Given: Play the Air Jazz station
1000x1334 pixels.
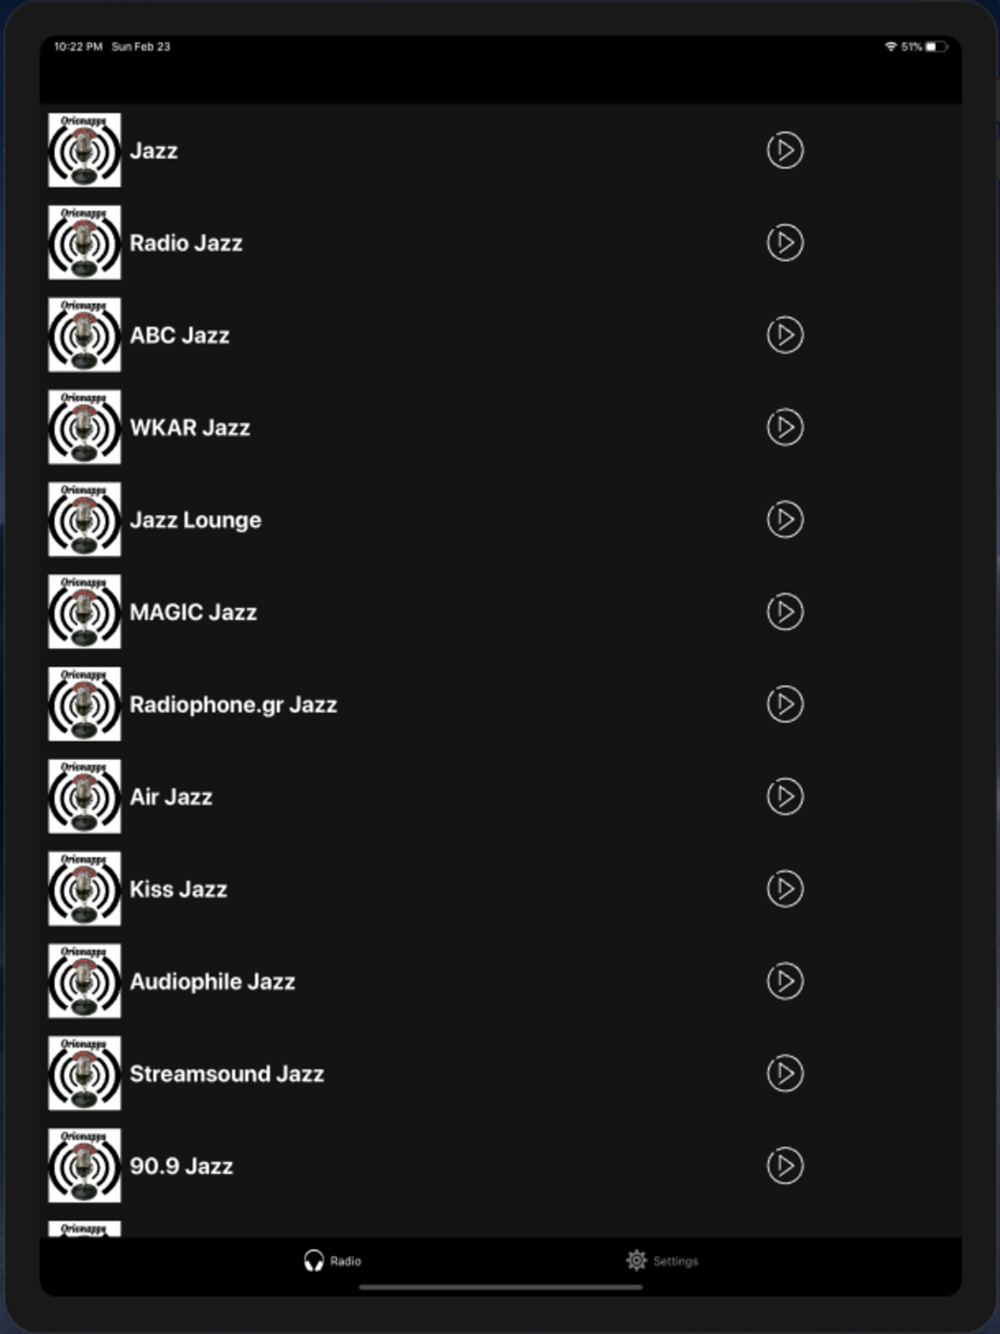Looking at the screenshot, I should [785, 797].
